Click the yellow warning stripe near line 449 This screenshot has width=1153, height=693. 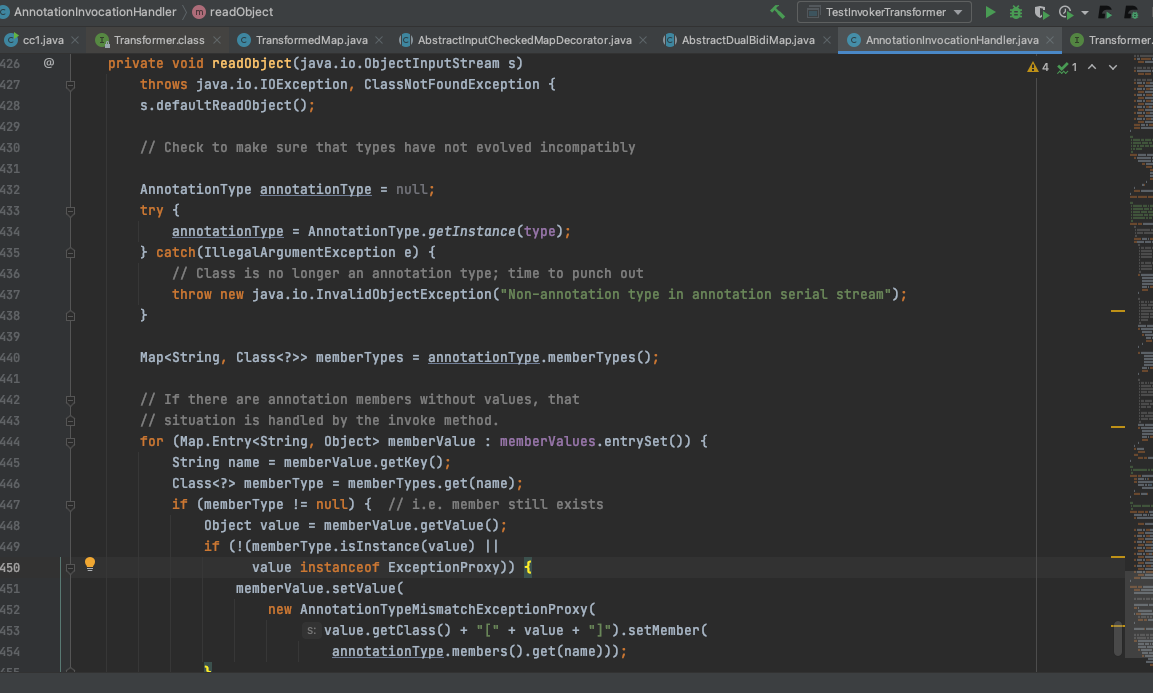pyautogui.click(x=1118, y=557)
